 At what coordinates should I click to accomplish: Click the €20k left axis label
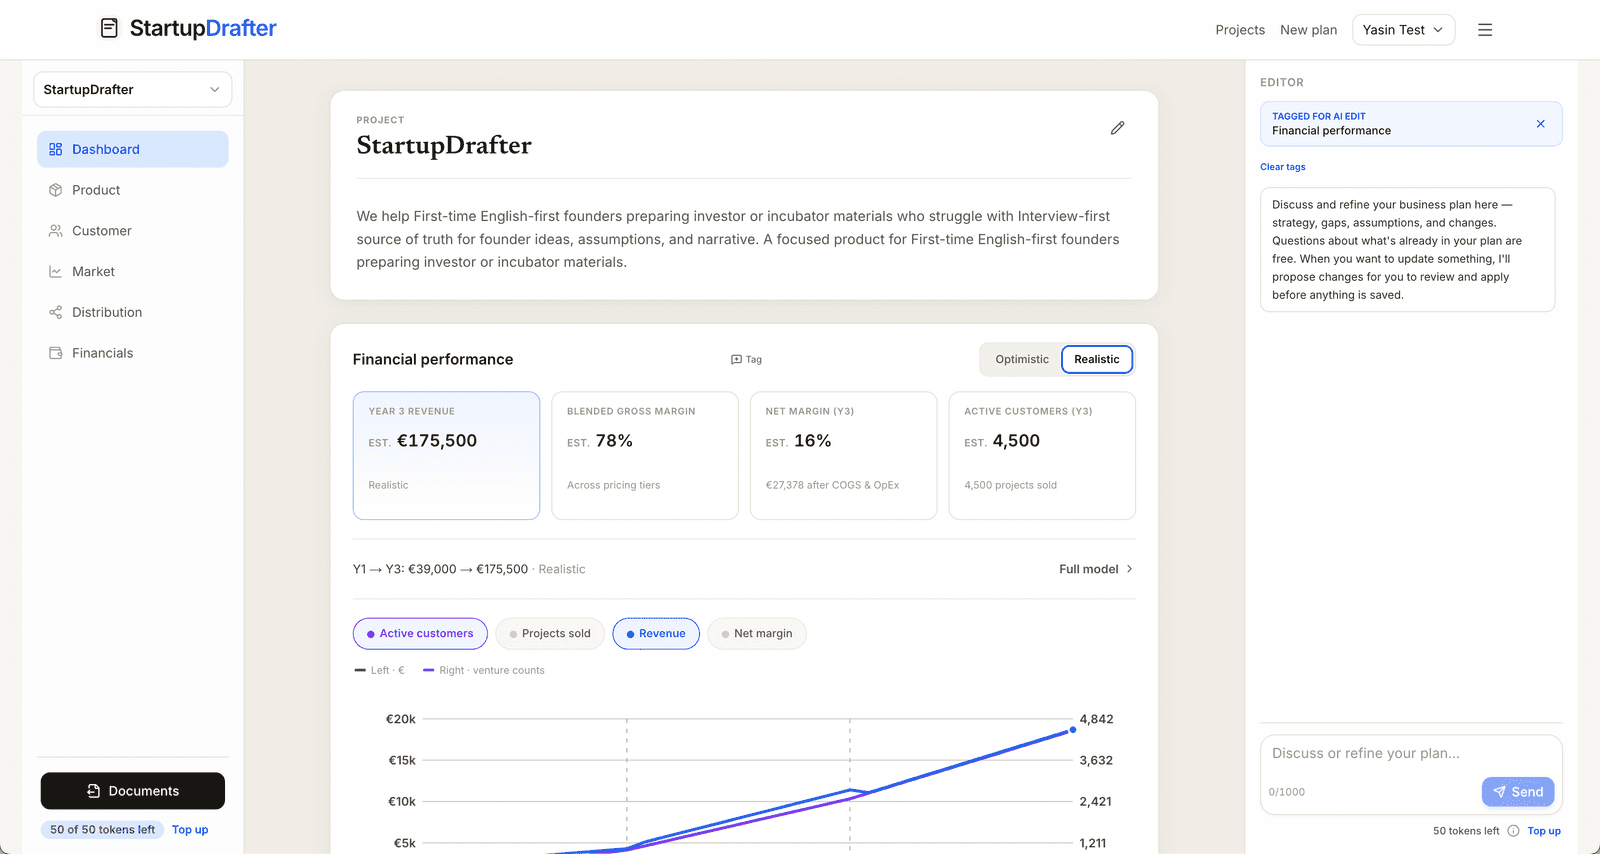point(401,719)
